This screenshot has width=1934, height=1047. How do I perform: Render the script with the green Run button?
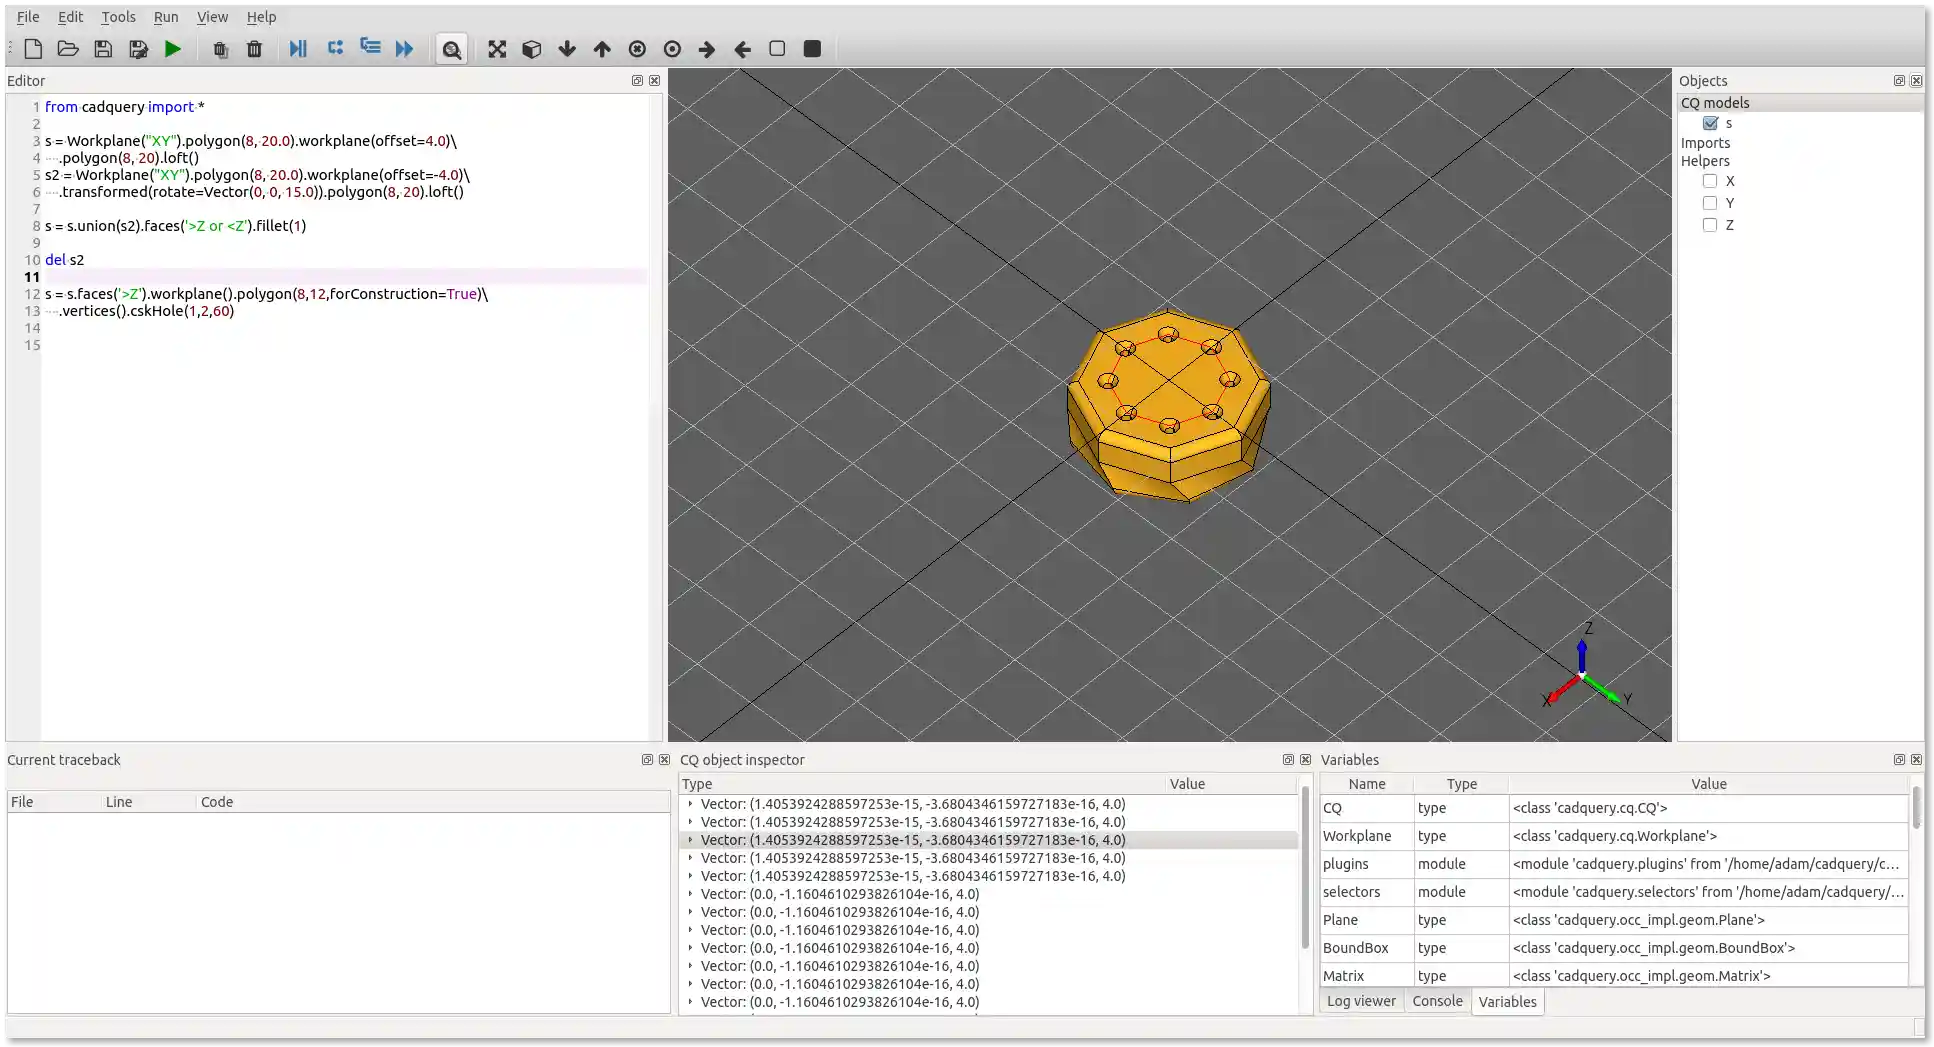[x=172, y=49]
